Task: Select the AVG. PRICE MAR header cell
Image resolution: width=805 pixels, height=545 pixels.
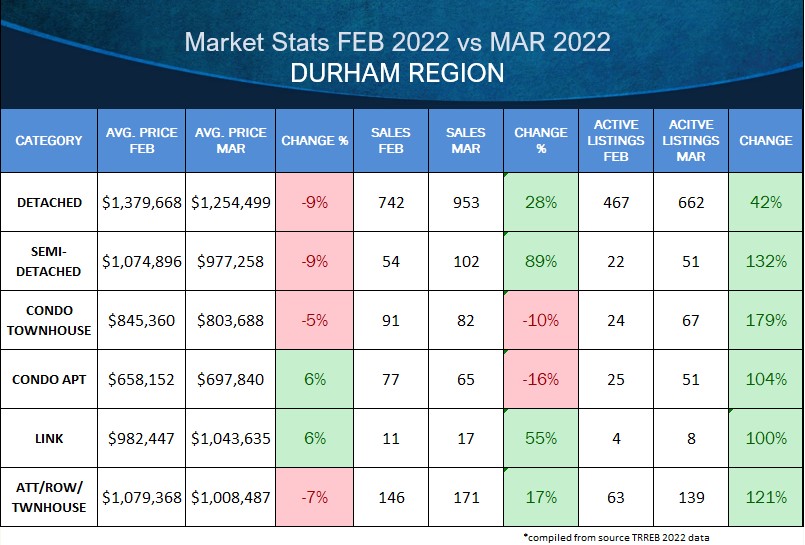Action: 230,141
